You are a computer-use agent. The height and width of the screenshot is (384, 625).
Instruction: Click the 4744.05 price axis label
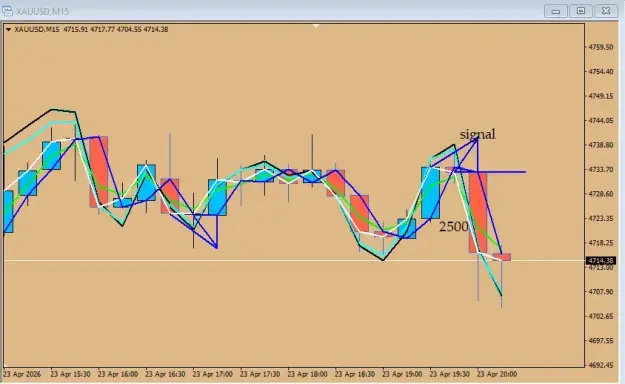point(601,121)
